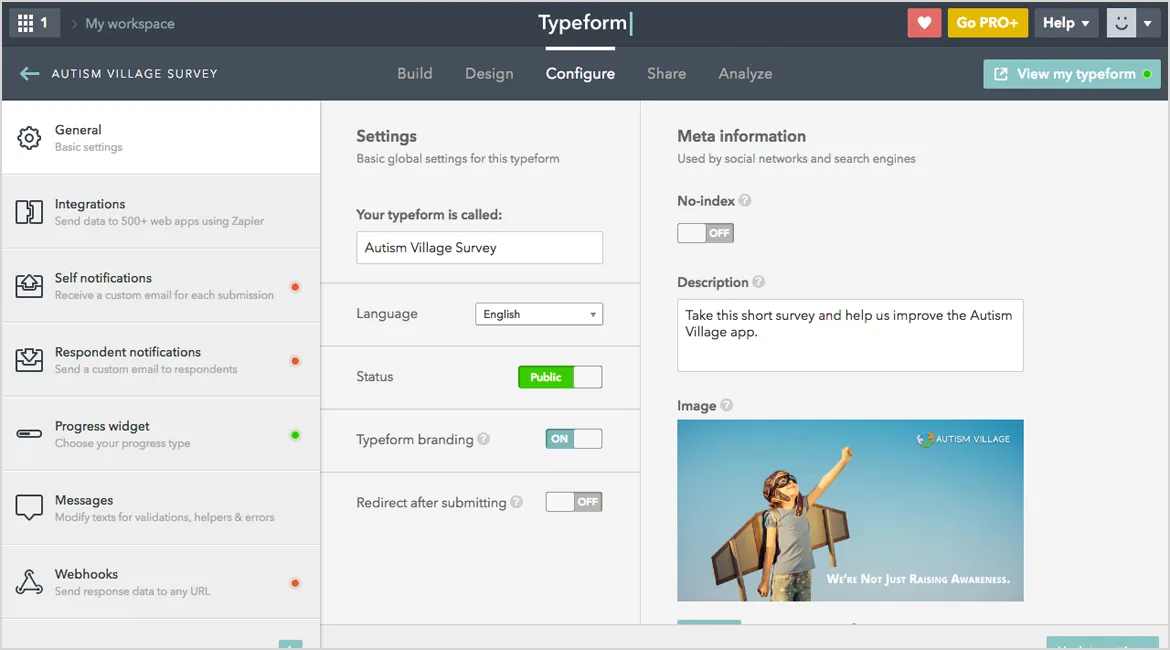Click help icon next to Description
This screenshot has width=1170, height=650.
coord(758,282)
